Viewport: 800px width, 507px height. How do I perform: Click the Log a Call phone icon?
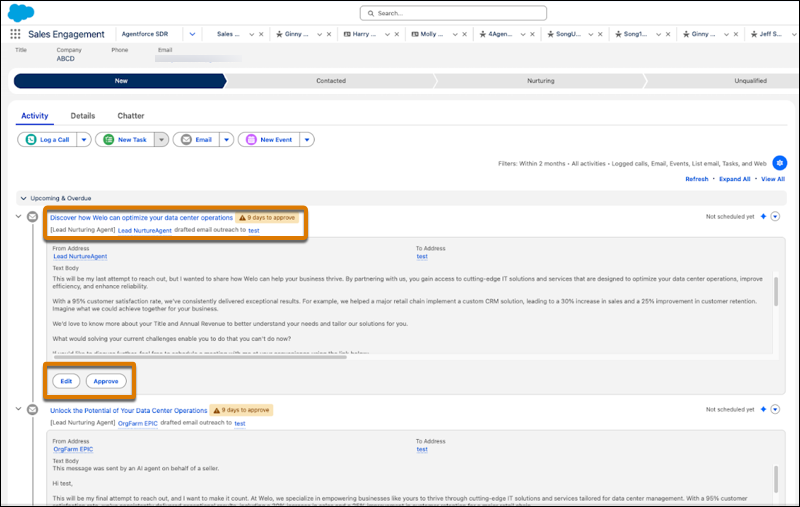click(31, 139)
